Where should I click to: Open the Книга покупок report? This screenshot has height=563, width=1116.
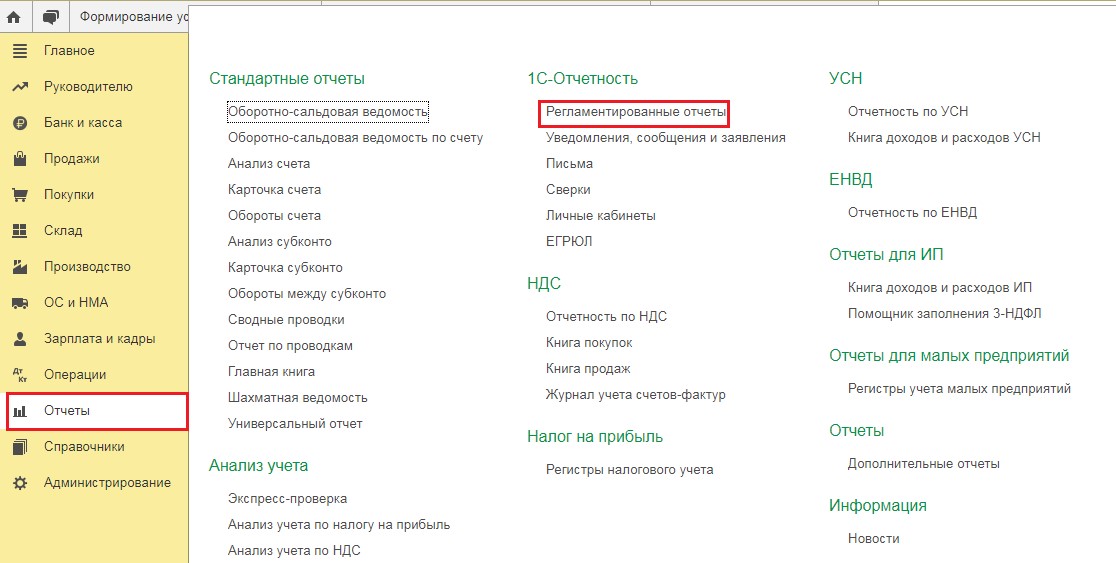(x=589, y=343)
